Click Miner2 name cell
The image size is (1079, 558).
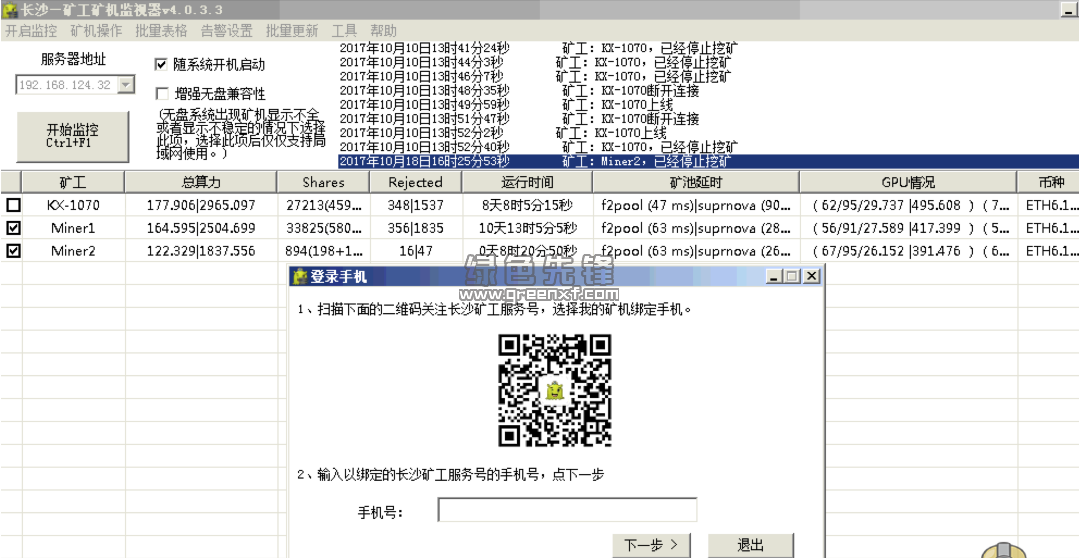click(x=73, y=251)
